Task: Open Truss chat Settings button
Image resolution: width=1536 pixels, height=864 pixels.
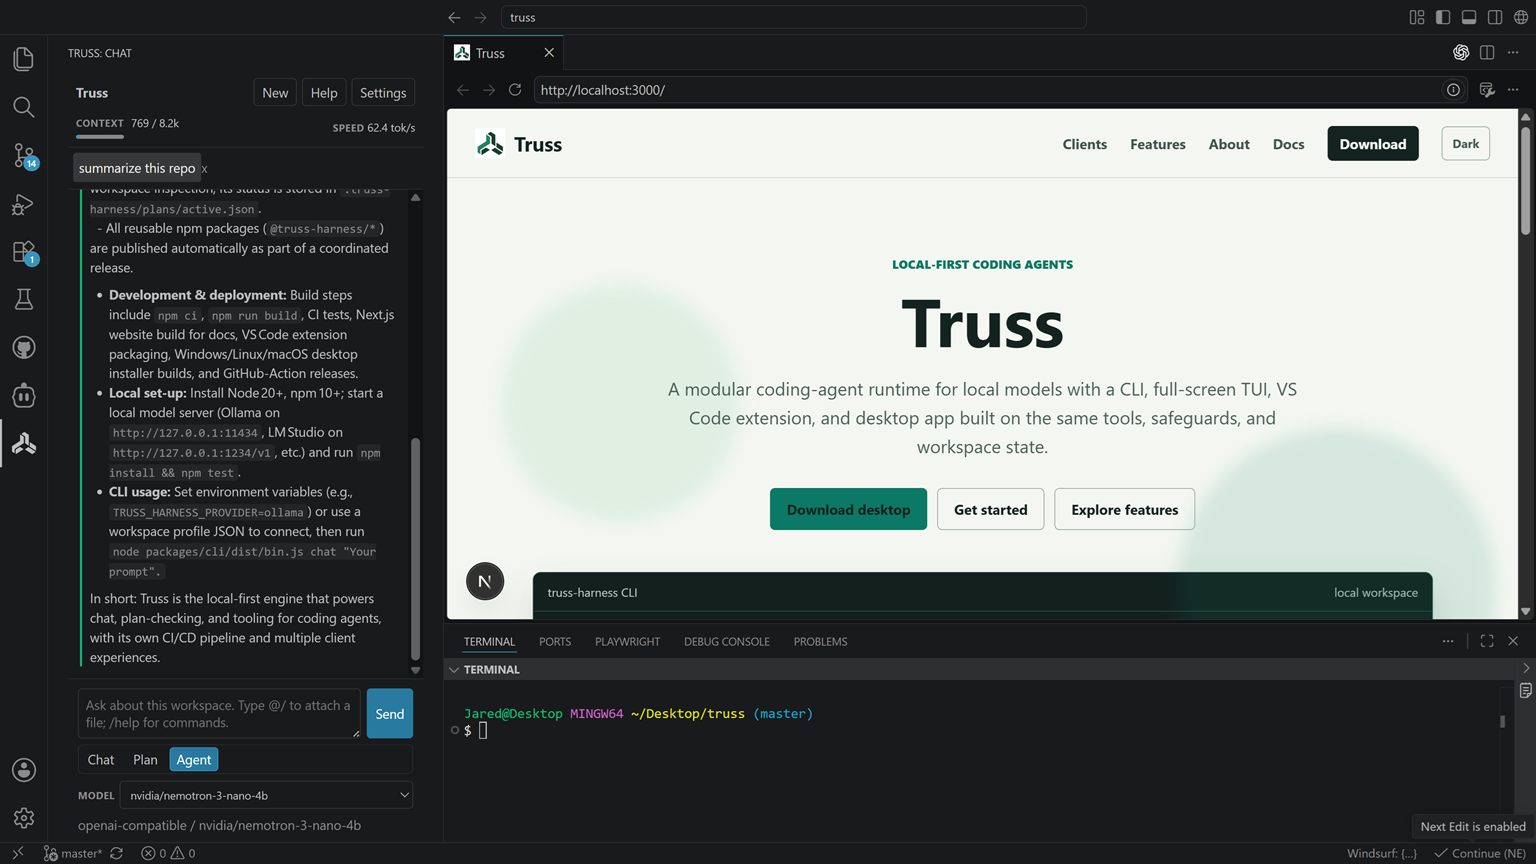Action: pyautogui.click(x=383, y=93)
